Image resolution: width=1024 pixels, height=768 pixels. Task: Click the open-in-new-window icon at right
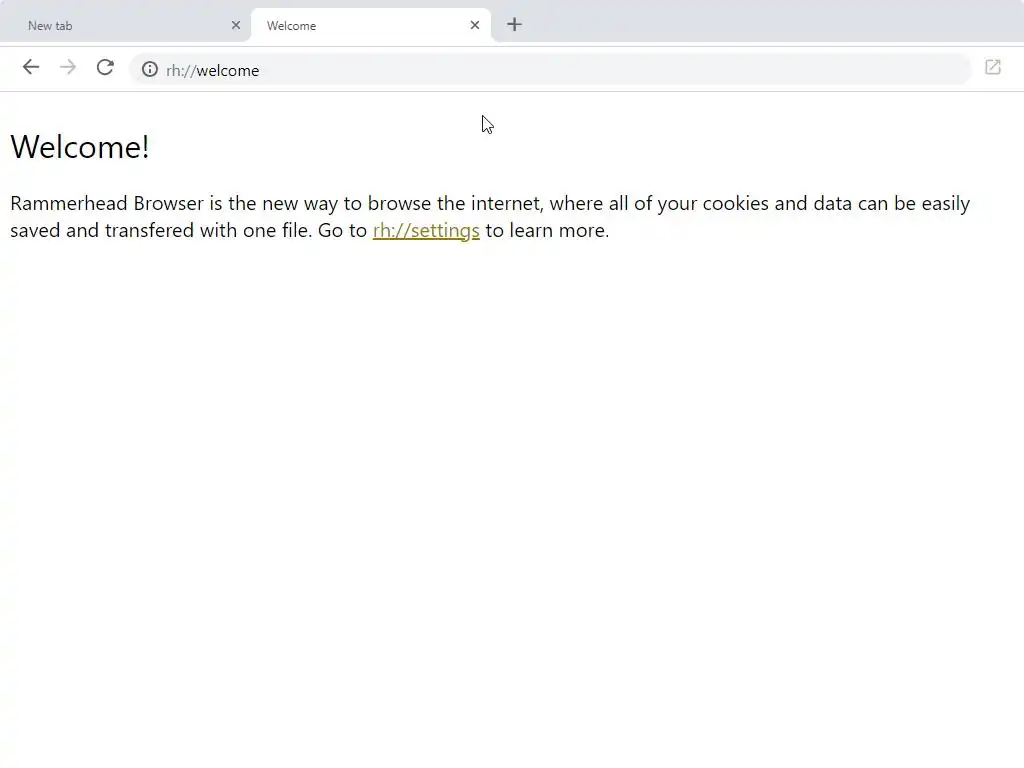click(993, 67)
